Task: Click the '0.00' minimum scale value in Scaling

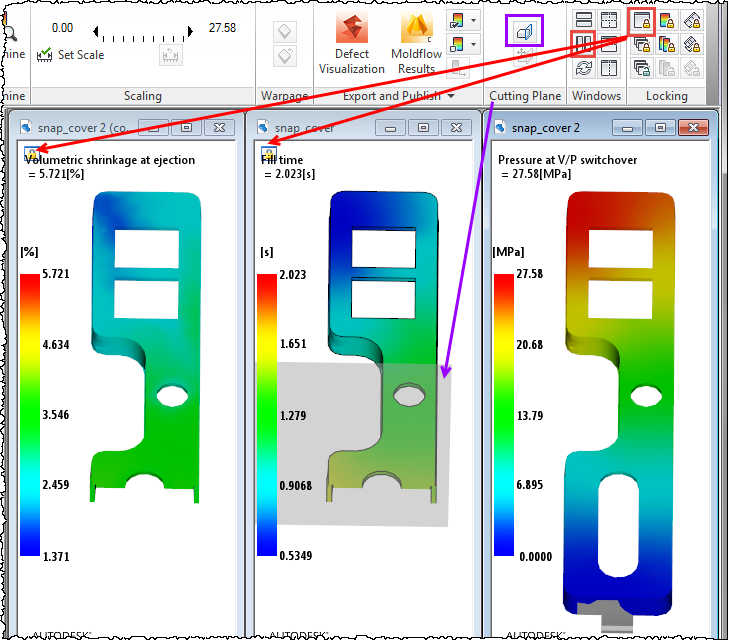Action: click(x=62, y=28)
